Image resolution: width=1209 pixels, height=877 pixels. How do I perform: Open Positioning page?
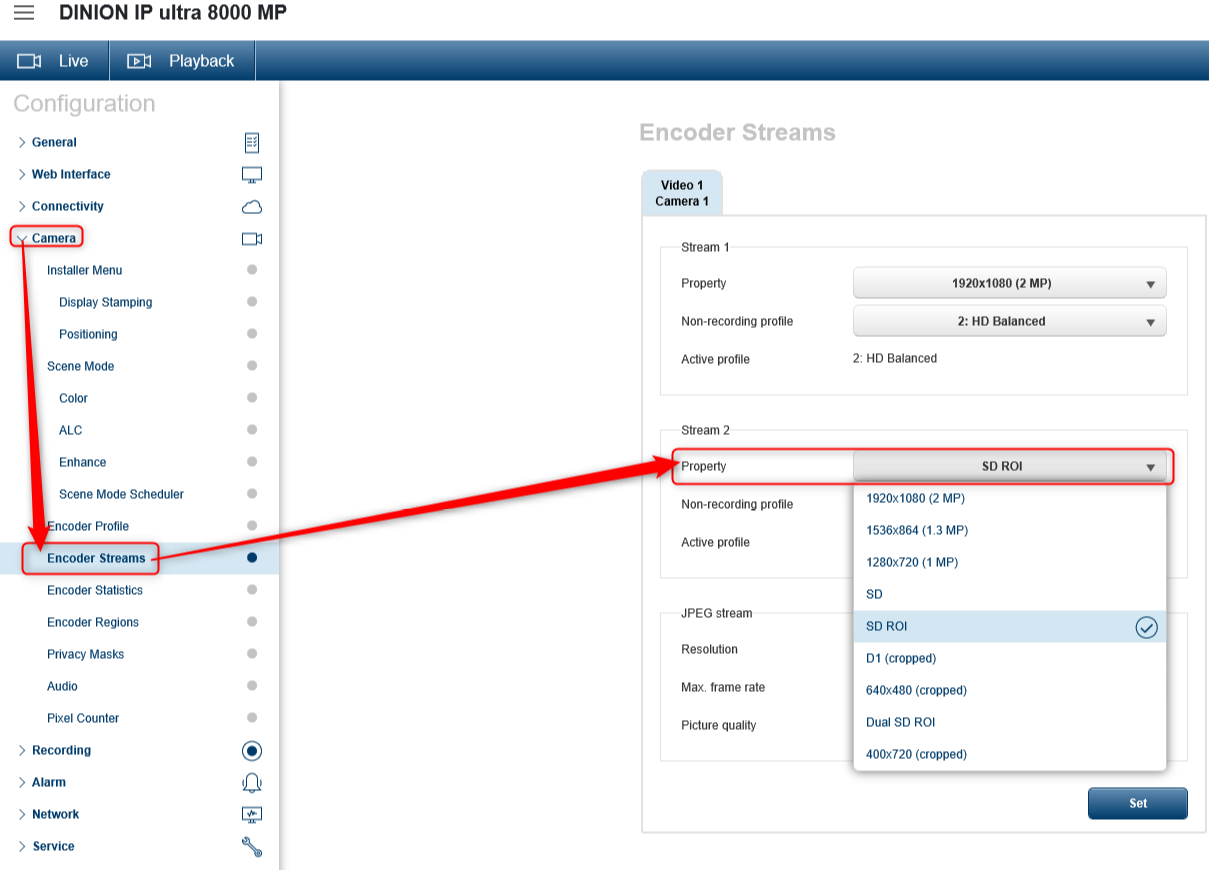pos(88,334)
